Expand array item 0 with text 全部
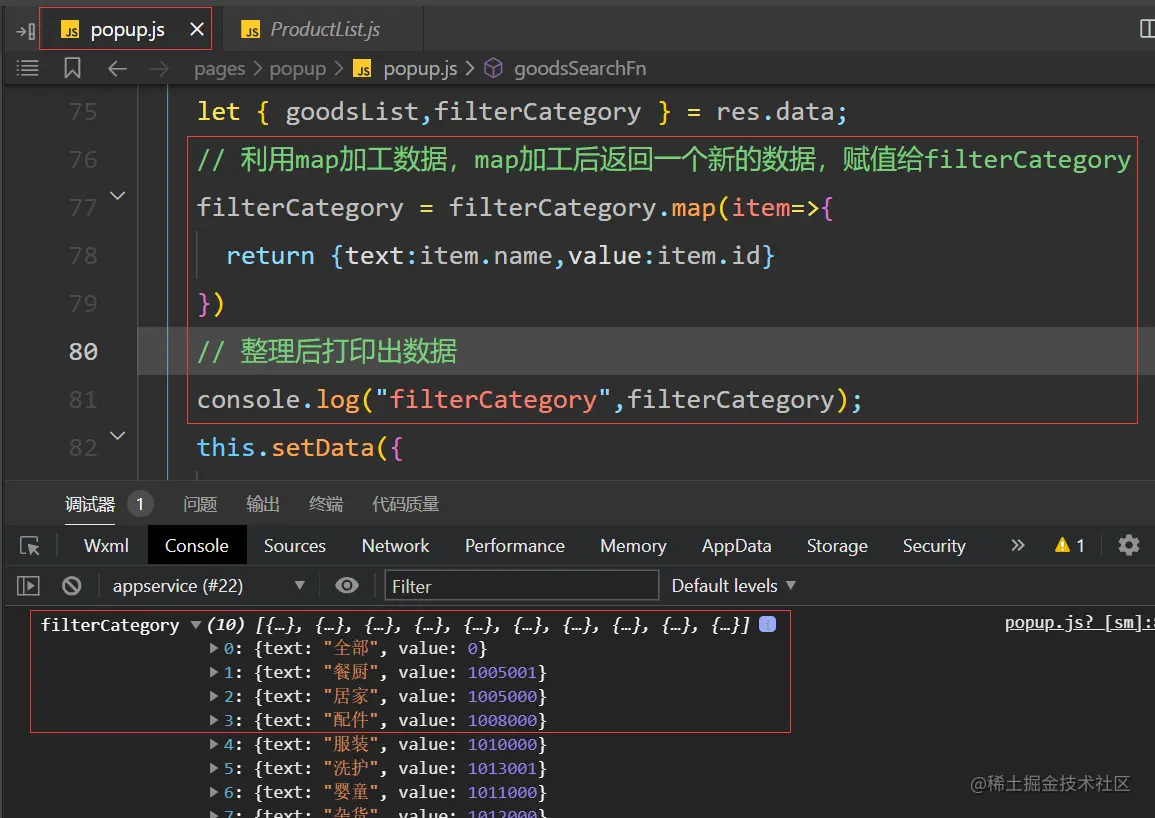This screenshot has width=1155, height=818. tap(214, 649)
